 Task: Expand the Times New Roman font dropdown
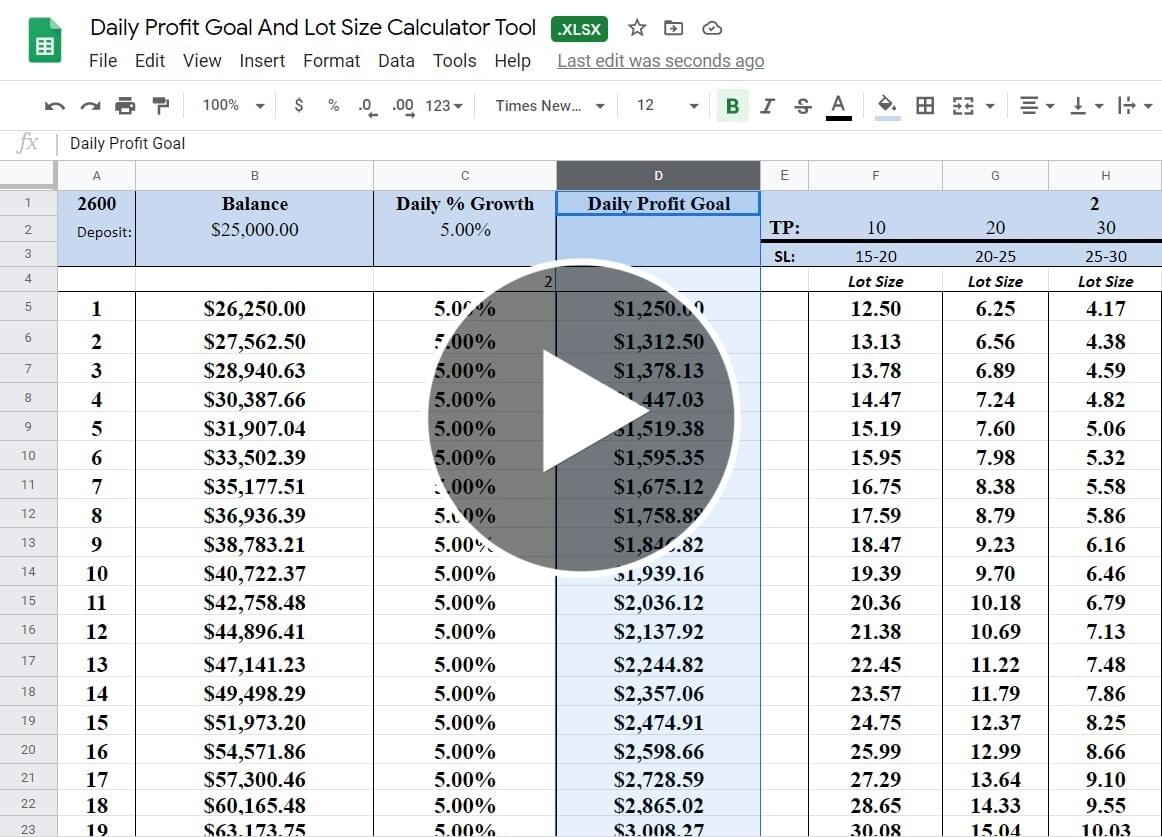tap(551, 106)
